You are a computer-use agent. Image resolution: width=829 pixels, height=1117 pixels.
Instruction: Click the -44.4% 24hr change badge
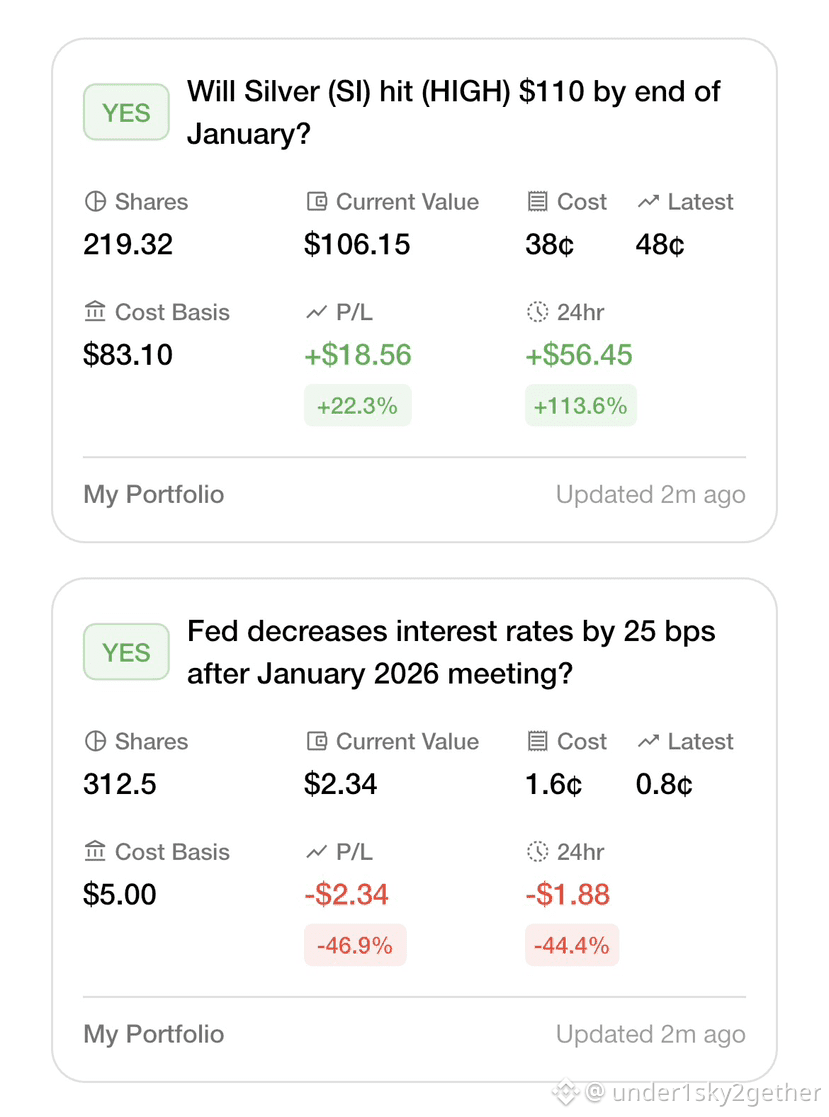coord(572,945)
